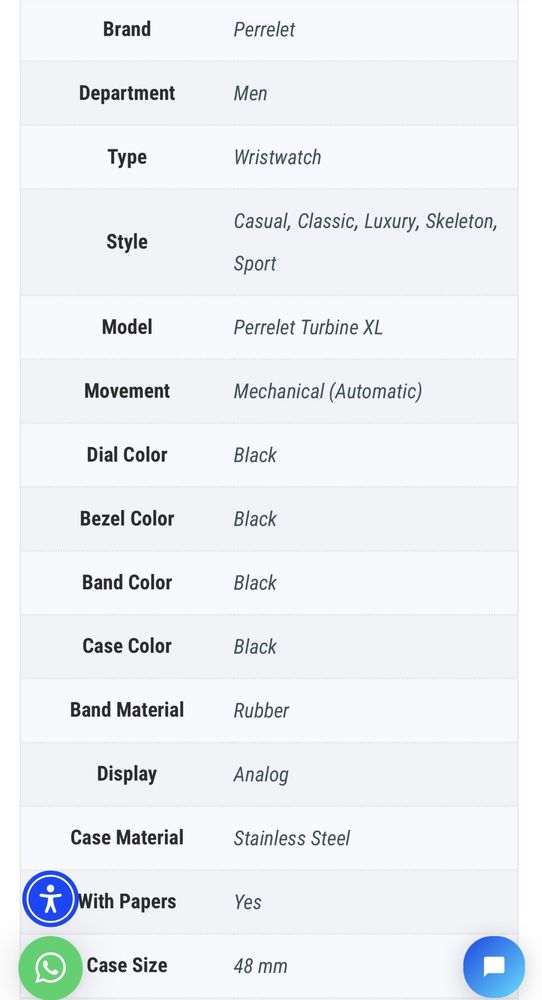The height and width of the screenshot is (1000, 542).
Task: Click the With Papers Yes value
Action: [247, 901]
